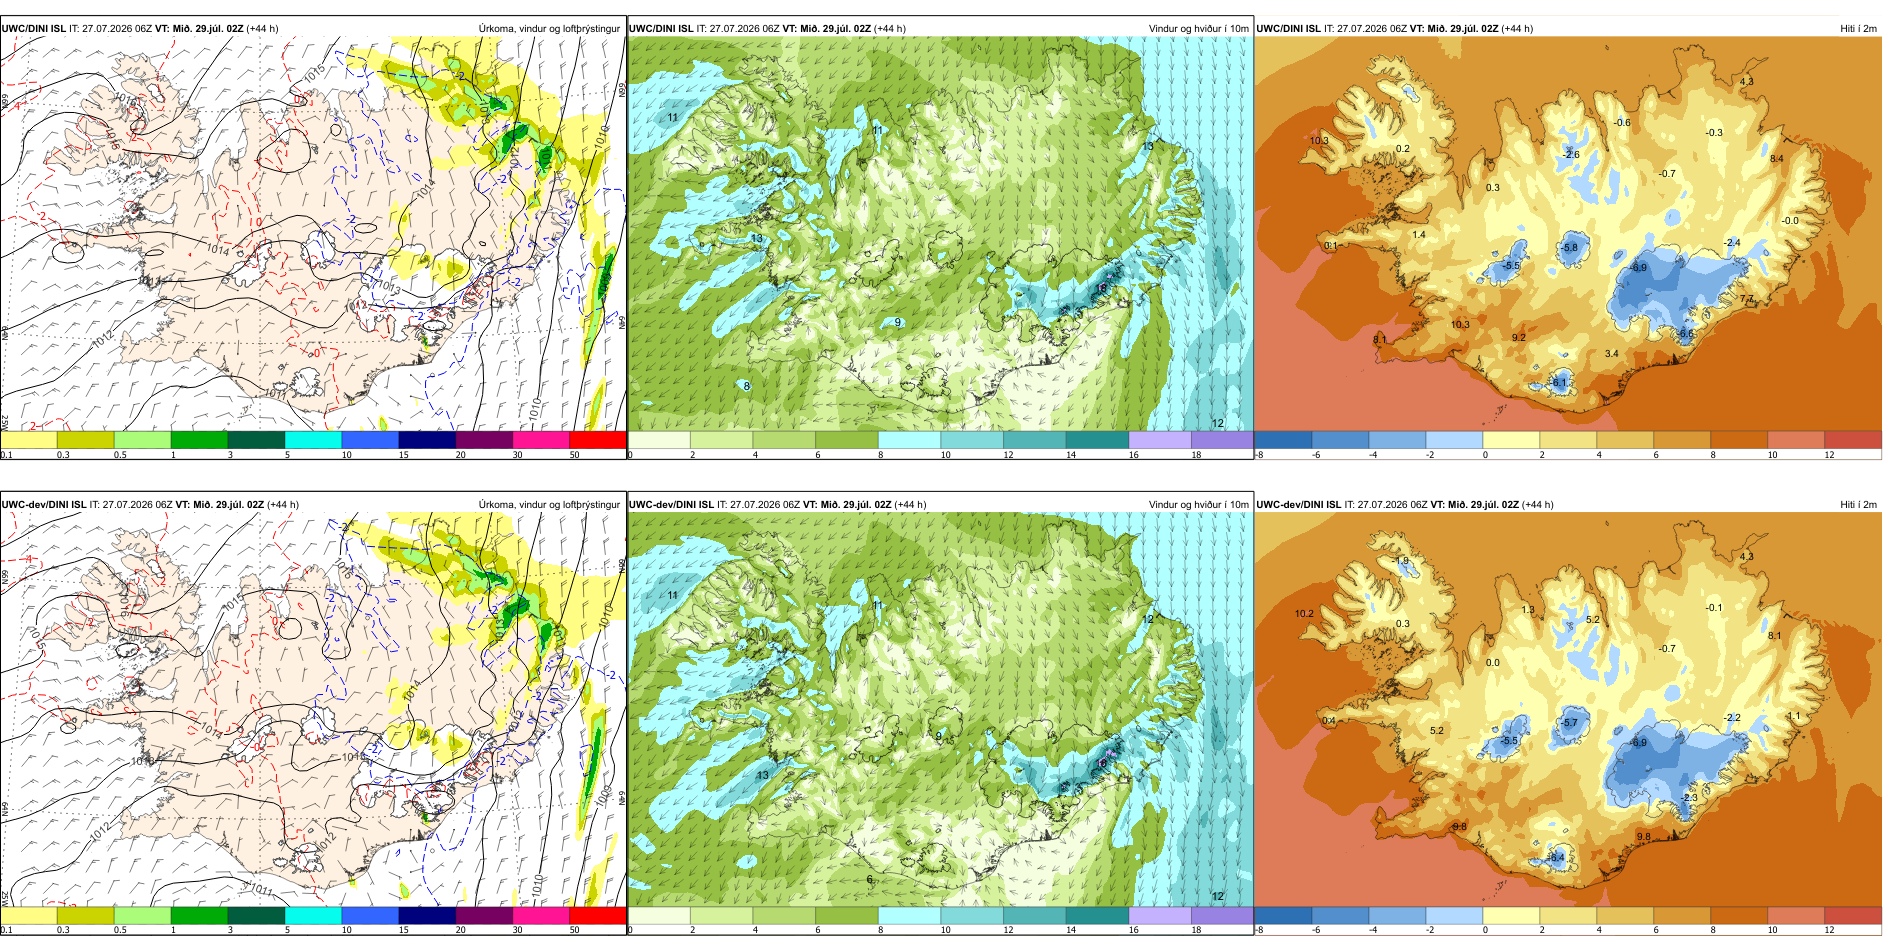Image resolution: width=1900 pixels, height=950 pixels.
Task: Click the dark blue -8 swatch in UWC/DINI temperature legend
Action: tap(1283, 439)
